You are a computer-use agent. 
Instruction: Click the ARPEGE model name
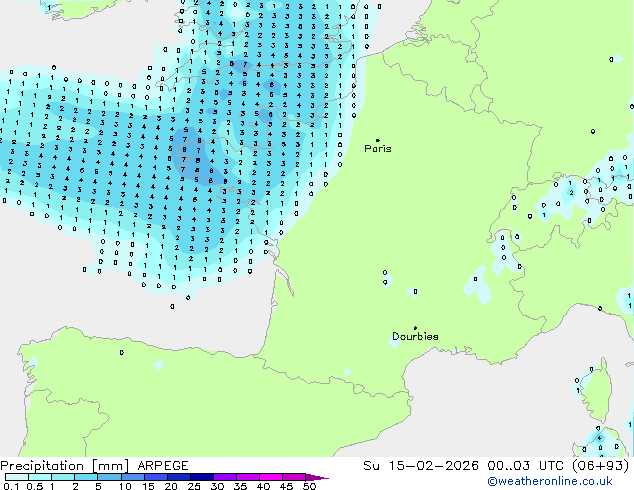click(x=163, y=466)
